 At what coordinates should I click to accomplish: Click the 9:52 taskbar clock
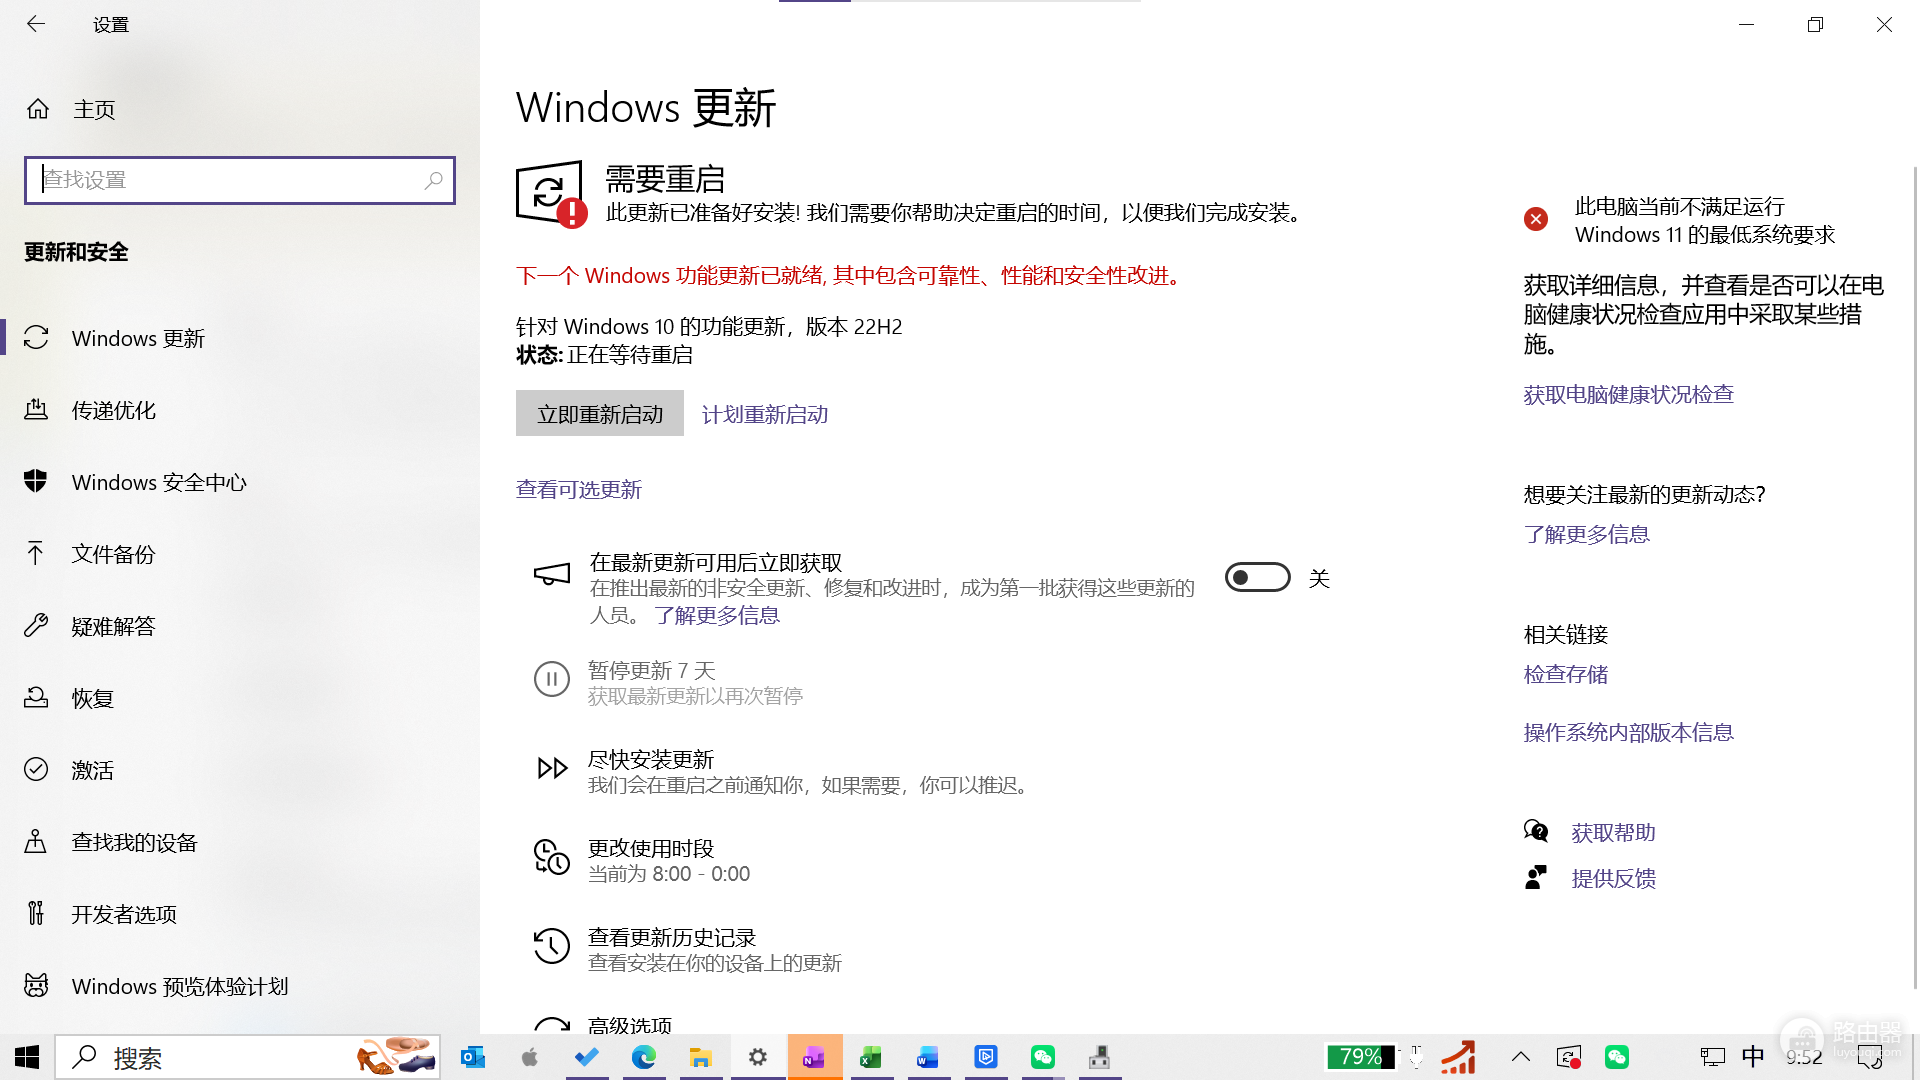pyautogui.click(x=1805, y=1057)
